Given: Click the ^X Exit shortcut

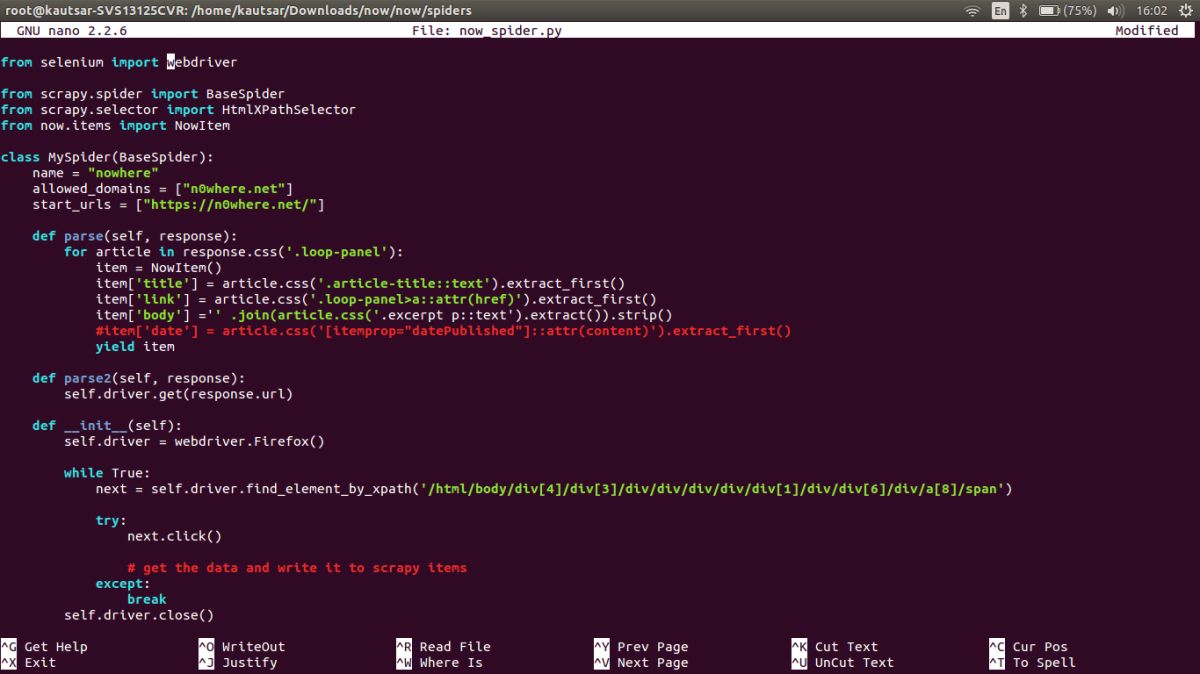Looking at the screenshot, I should click(28, 662).
